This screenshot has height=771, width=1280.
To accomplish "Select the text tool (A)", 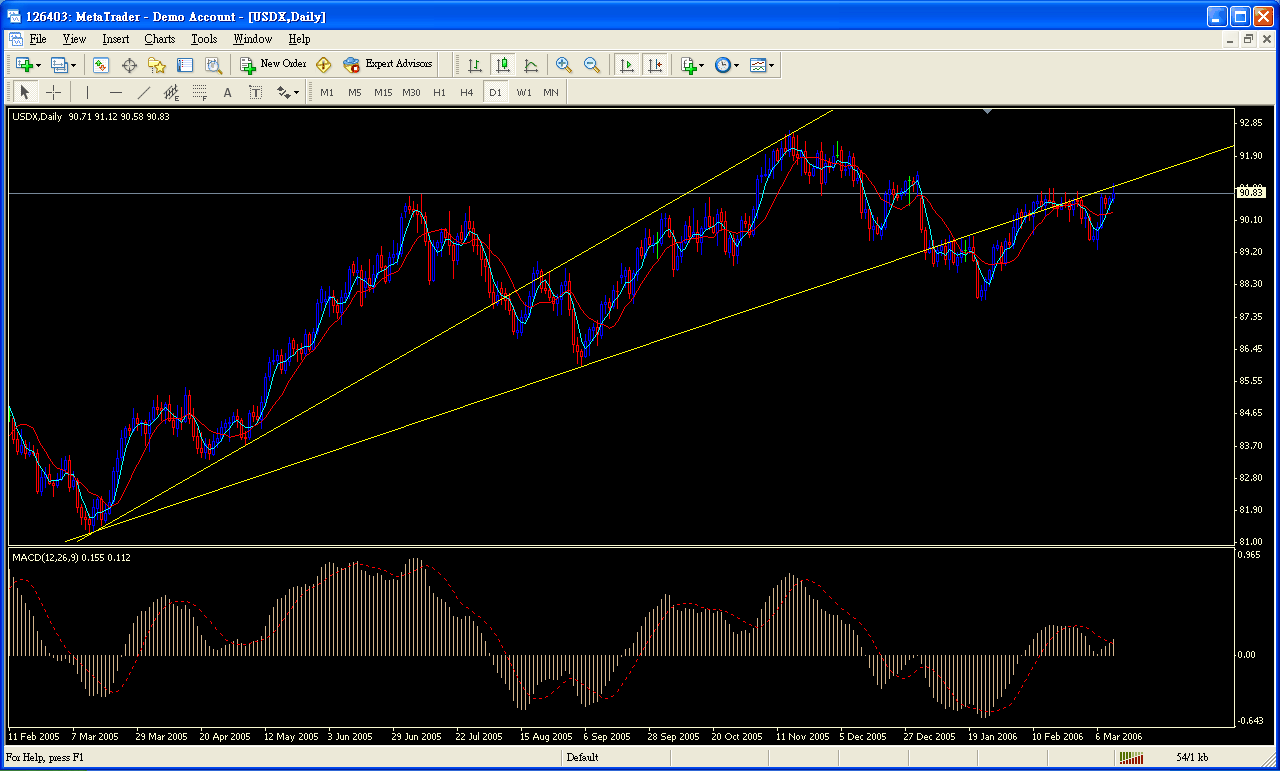I will 227,92.
